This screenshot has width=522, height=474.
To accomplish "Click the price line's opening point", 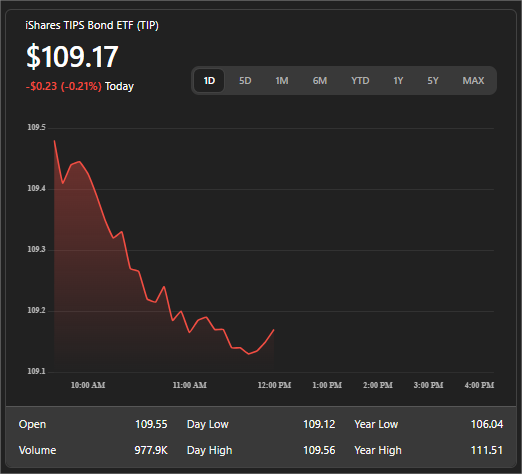I will (54, 141).
